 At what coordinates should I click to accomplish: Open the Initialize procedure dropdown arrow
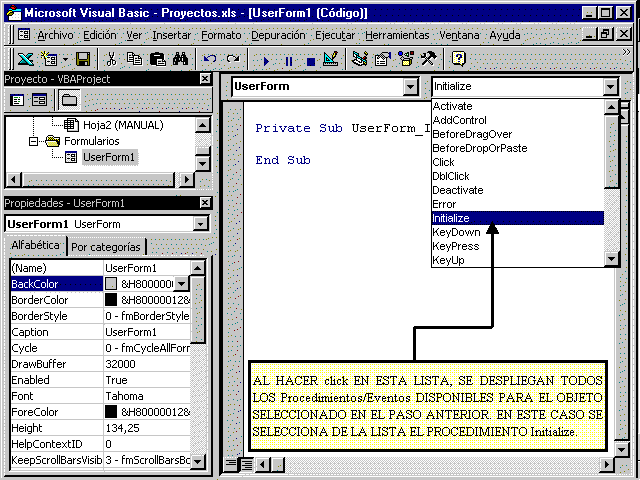click(x=611, y=87)
